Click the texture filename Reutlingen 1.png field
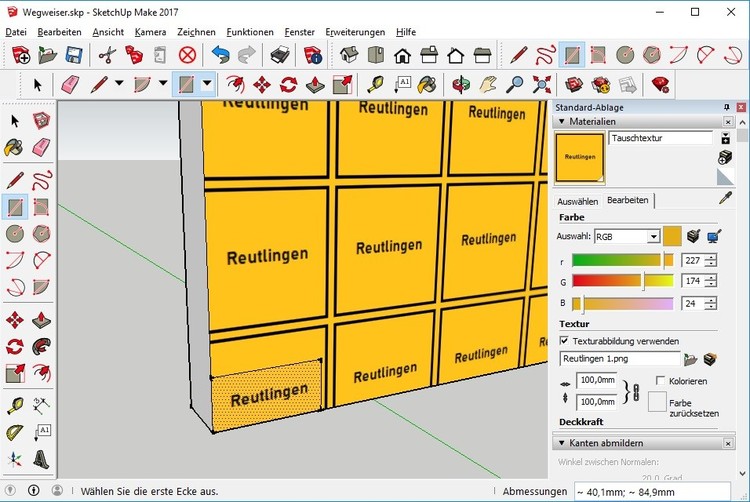This screenshot has height=502, width=750. (619, 359)
